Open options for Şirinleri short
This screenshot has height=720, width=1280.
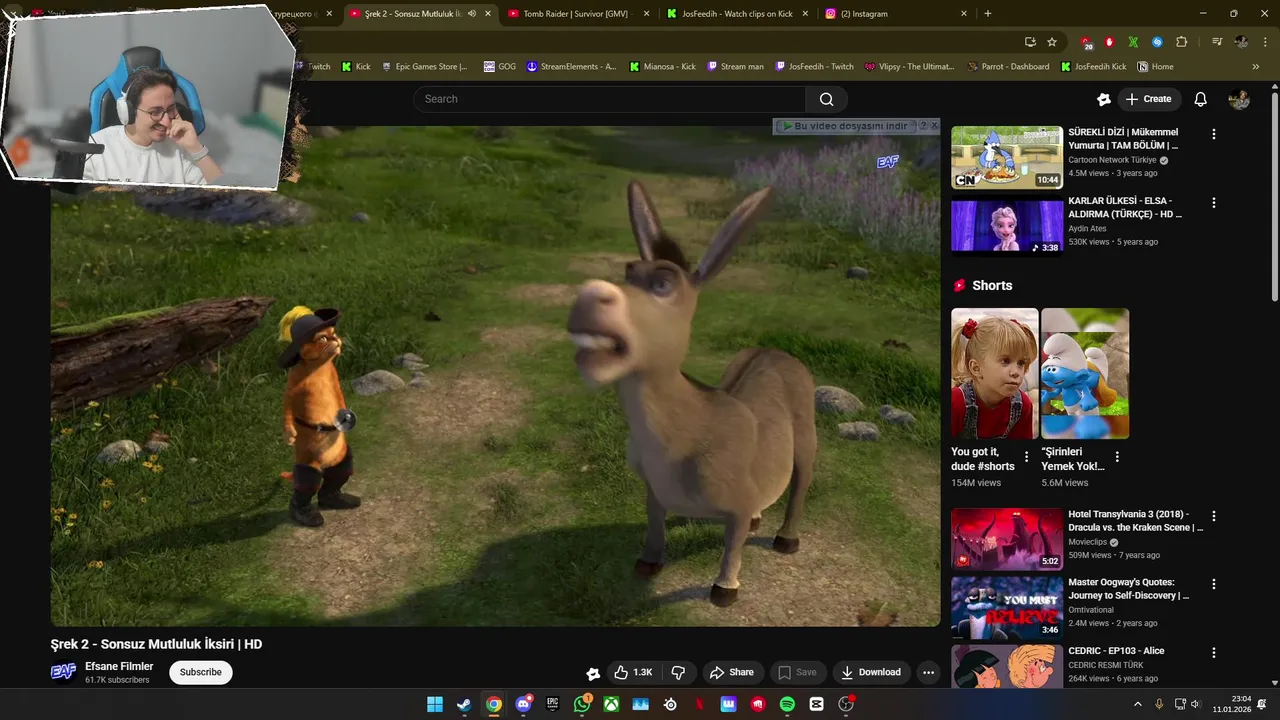coord(1117,457)
